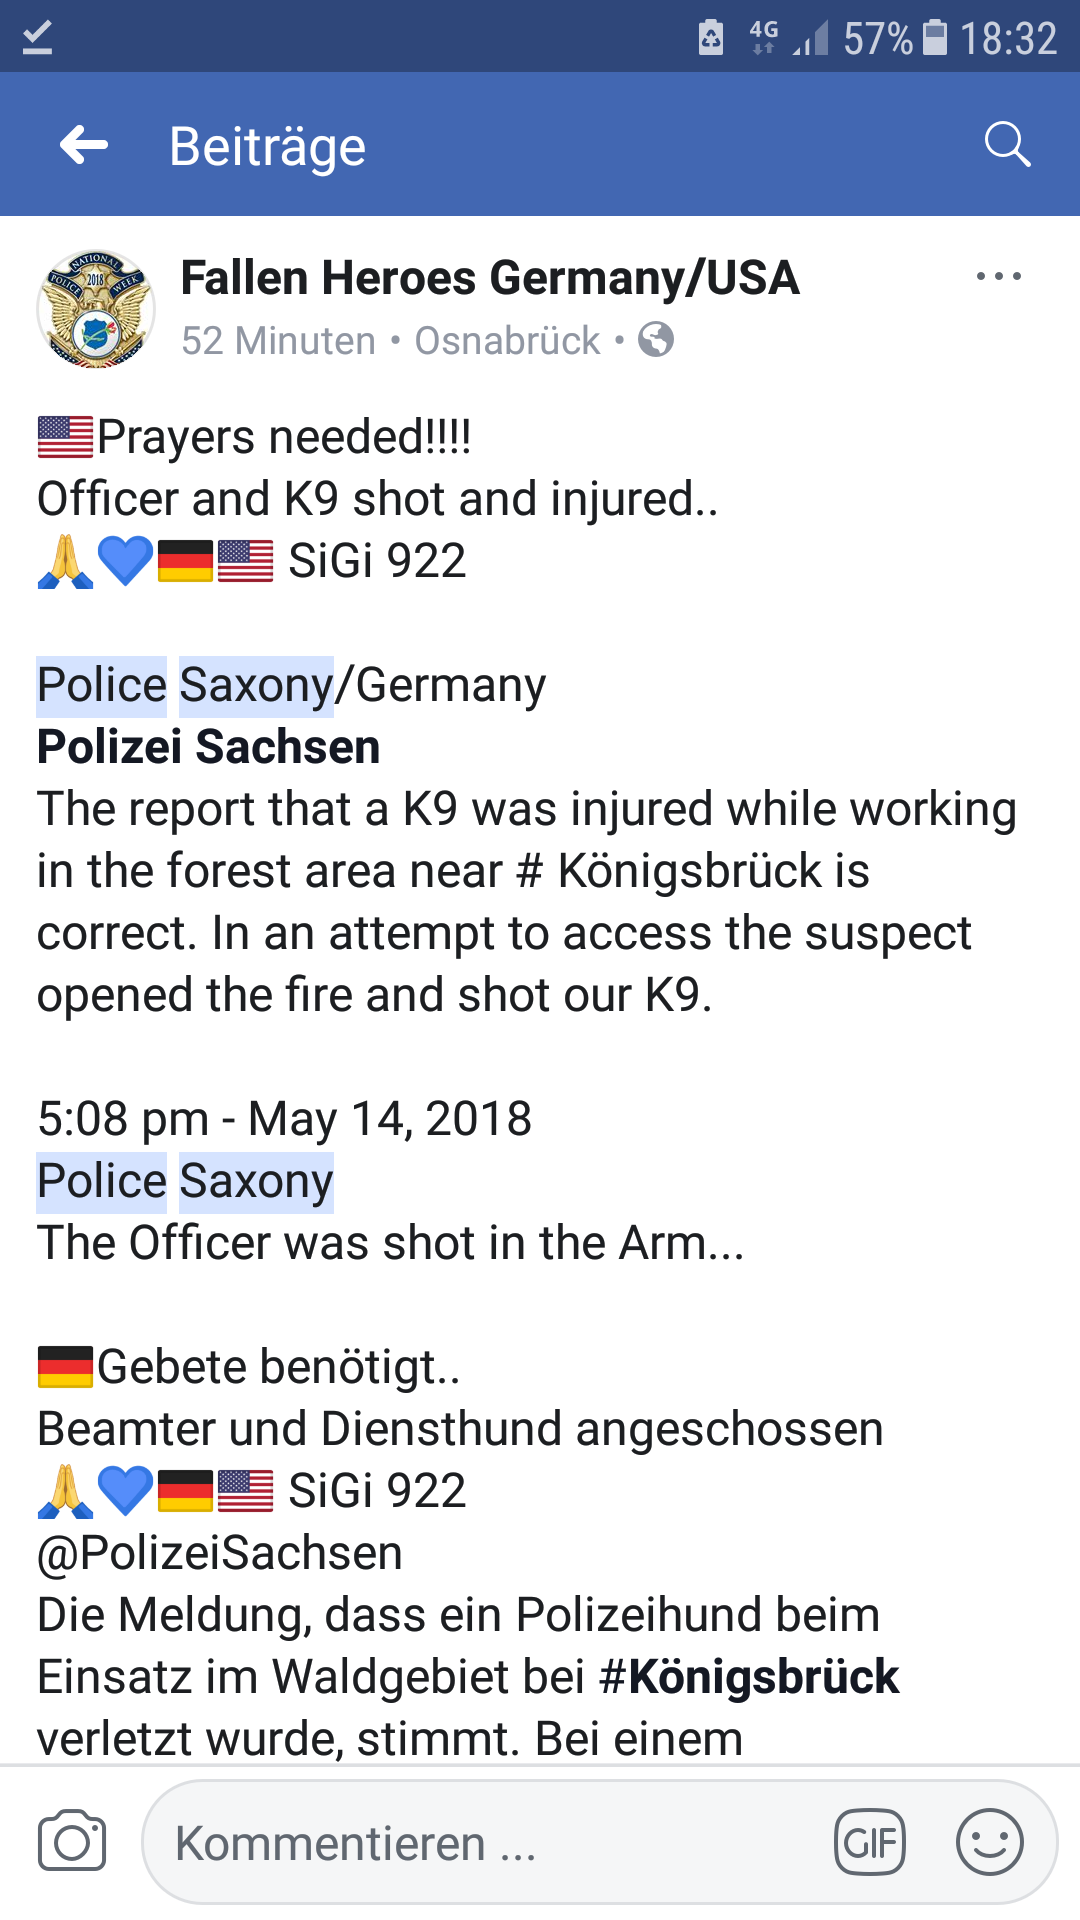Screen dimensions: 1080x1920
Task: Tap the highlighted Police Saxony/Germany text
Action: (x=186, y=686)
